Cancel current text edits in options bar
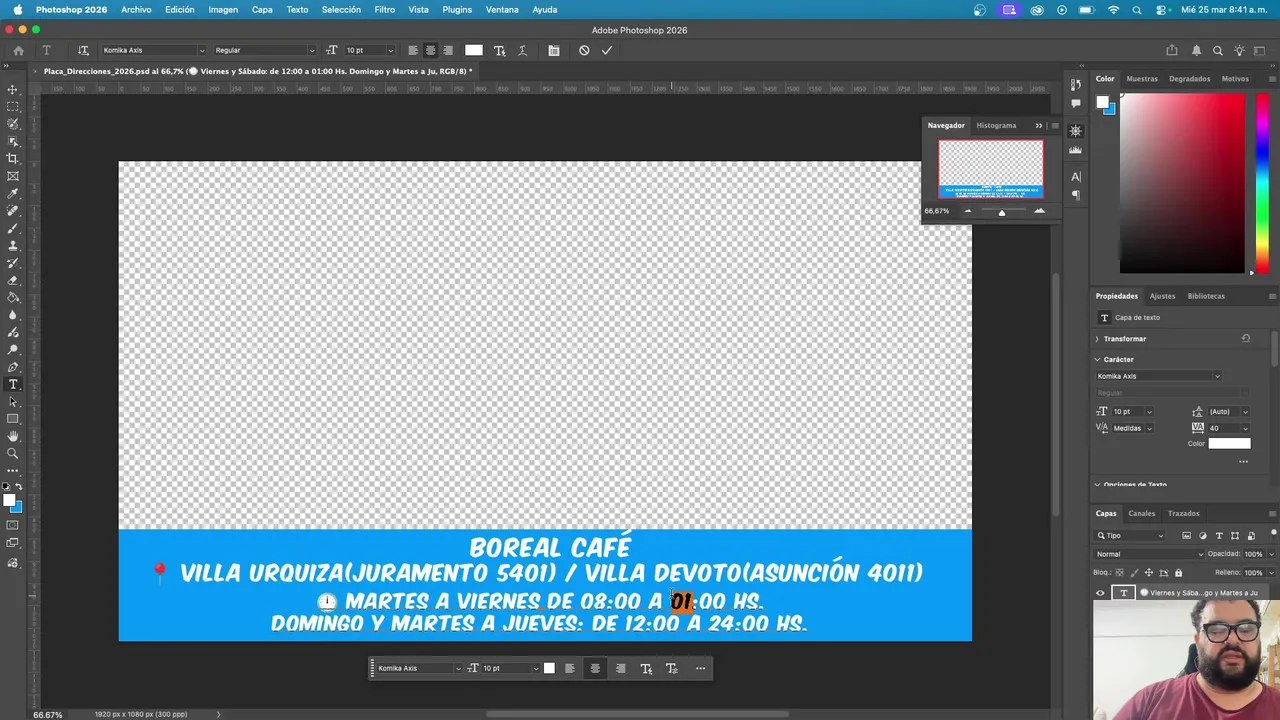 click(584, 50)
